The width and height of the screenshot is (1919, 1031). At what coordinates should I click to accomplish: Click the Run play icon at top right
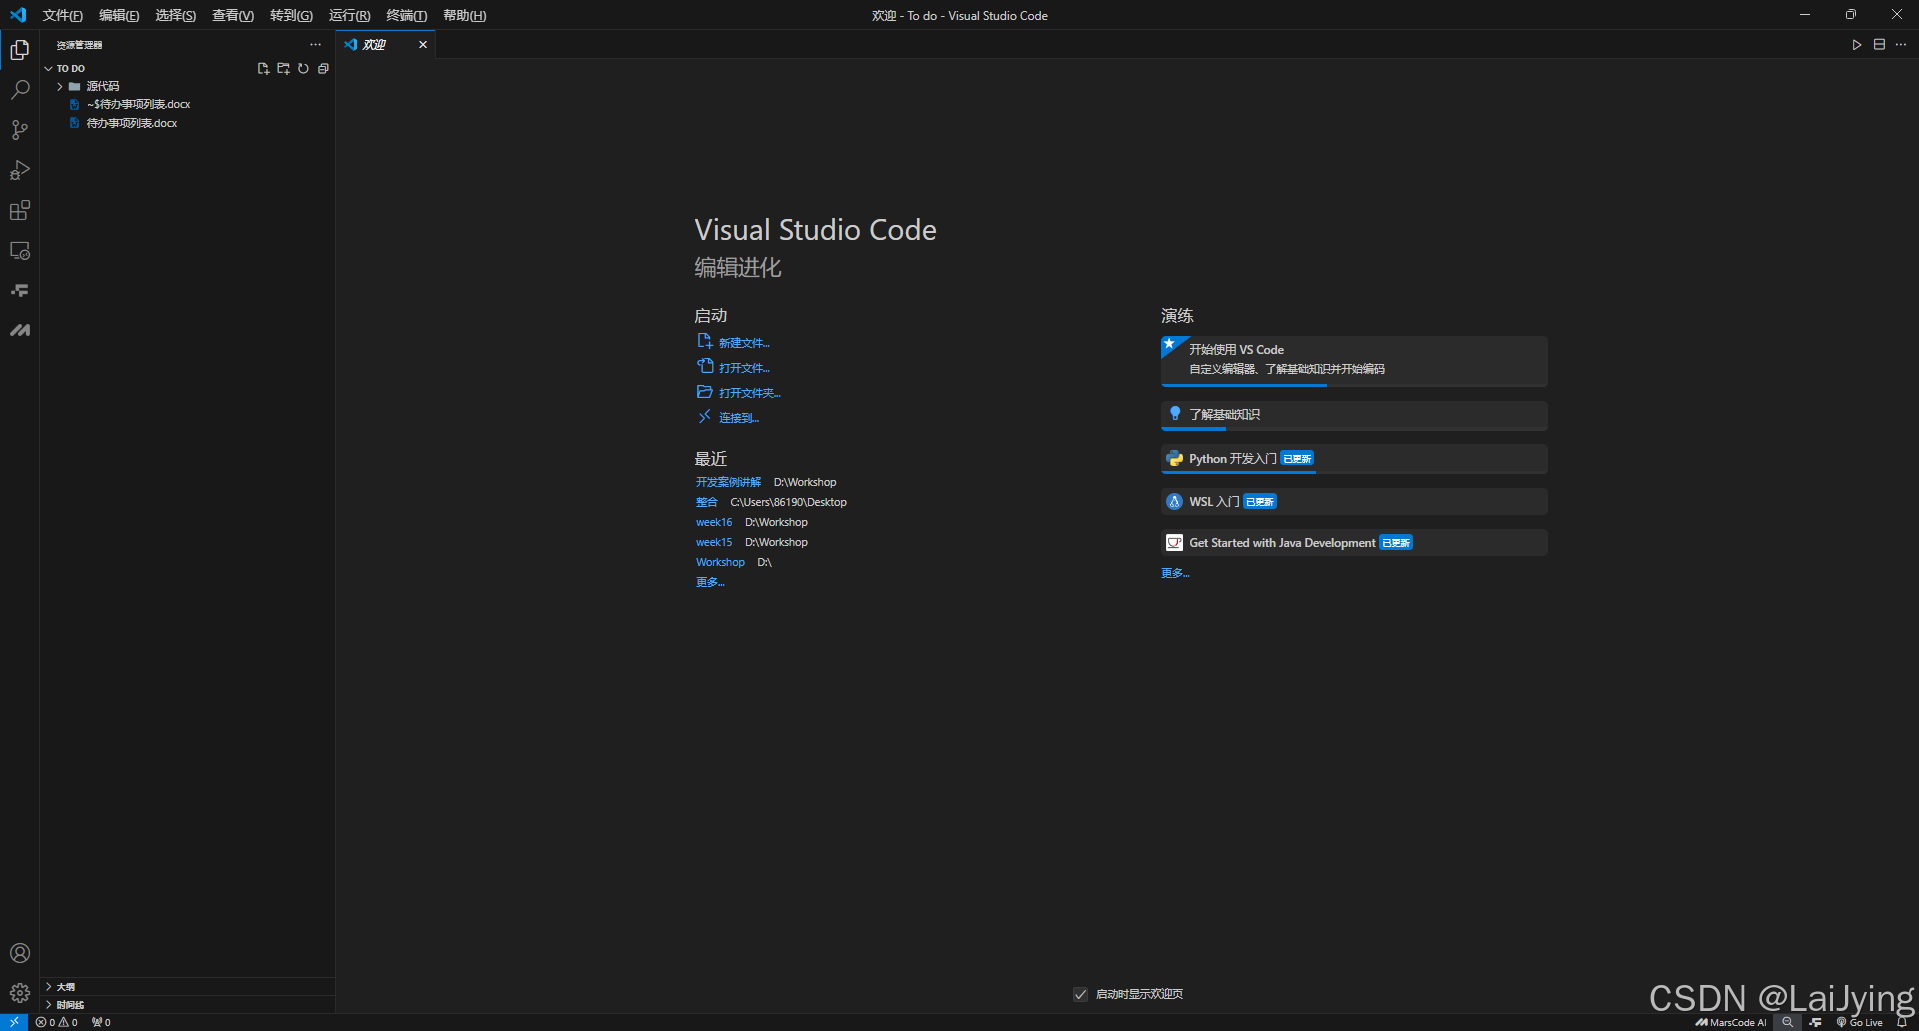1857,45
